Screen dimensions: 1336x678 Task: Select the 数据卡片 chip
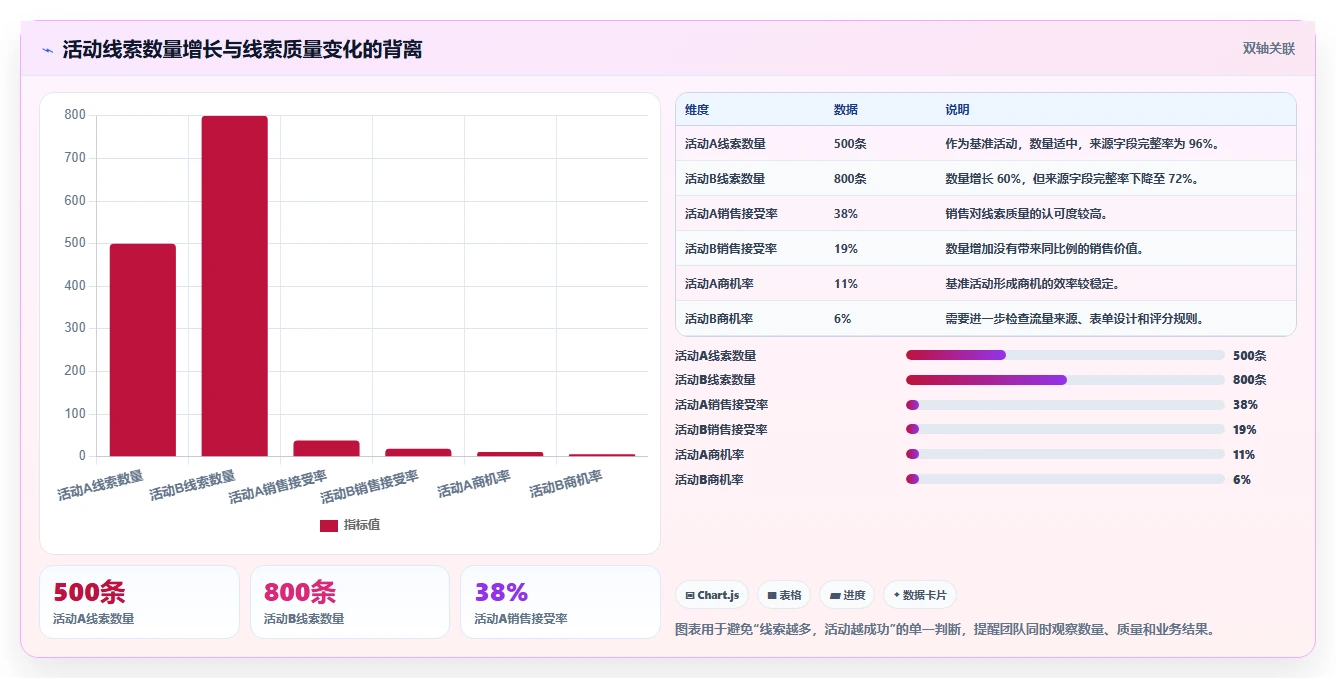click(920, 595)
